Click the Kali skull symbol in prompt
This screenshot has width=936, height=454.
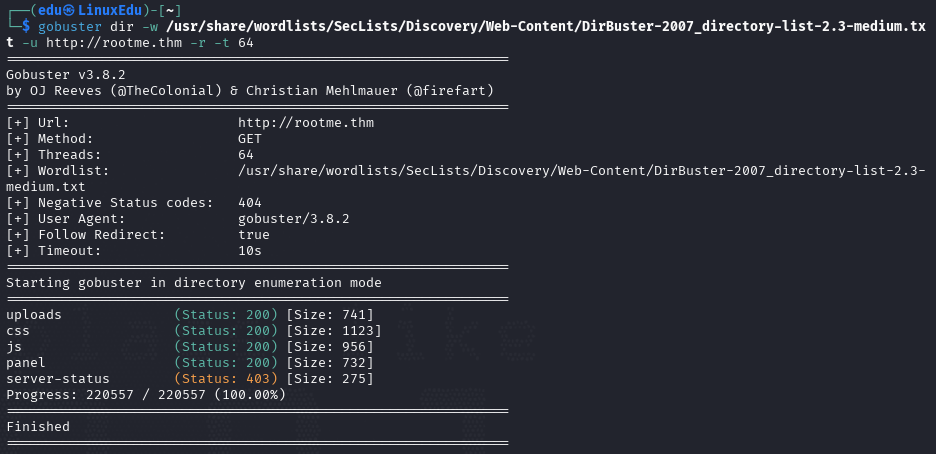[70, 11]
